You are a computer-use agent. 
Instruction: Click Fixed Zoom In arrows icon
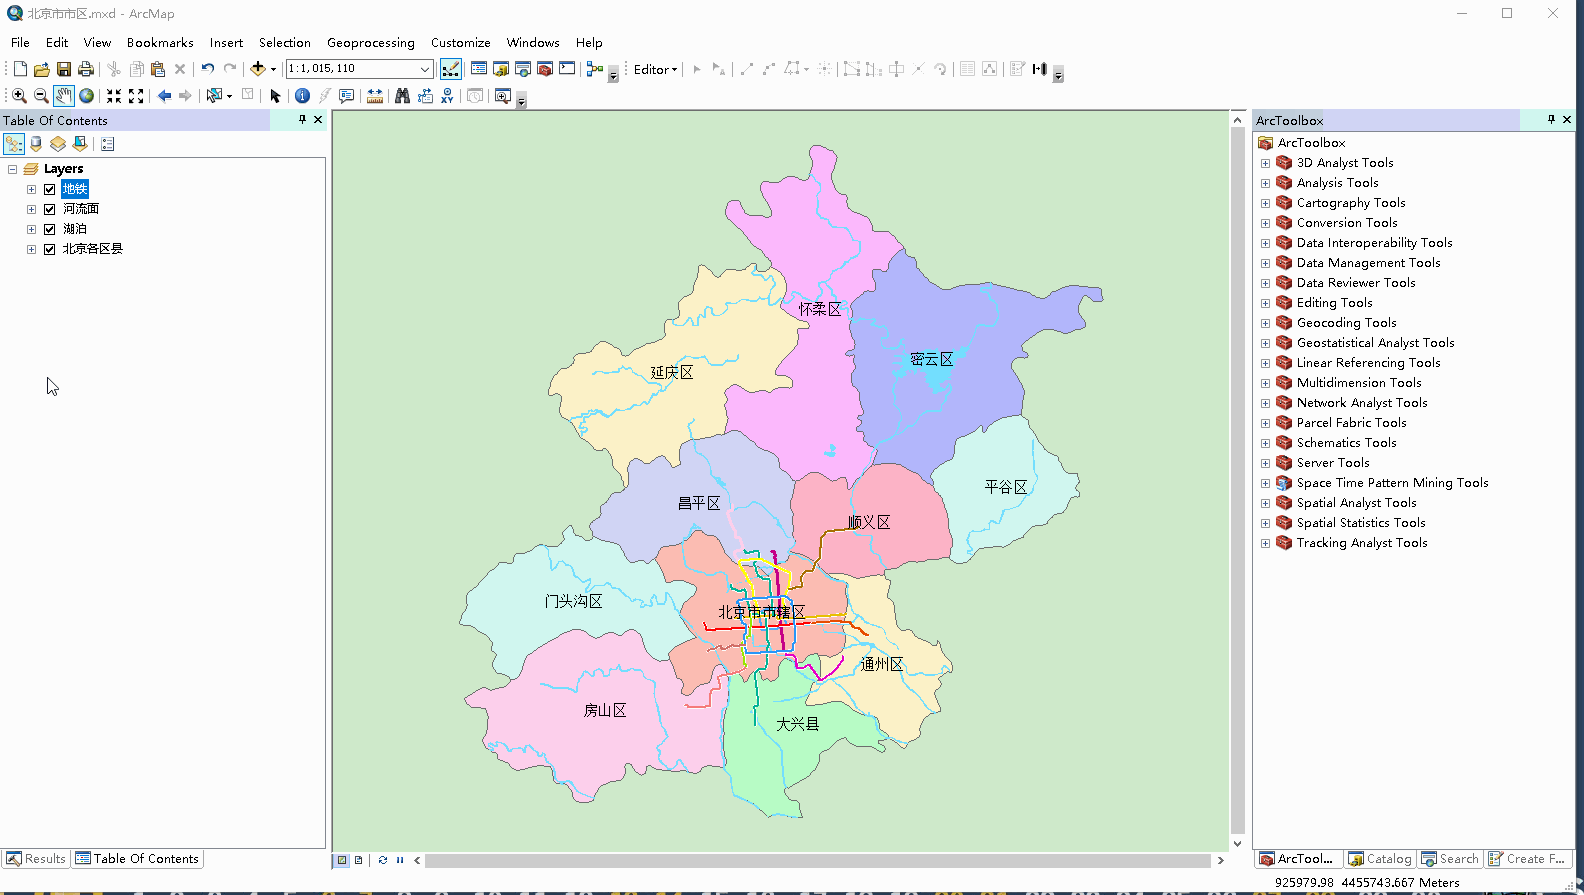tap(114, 96)
